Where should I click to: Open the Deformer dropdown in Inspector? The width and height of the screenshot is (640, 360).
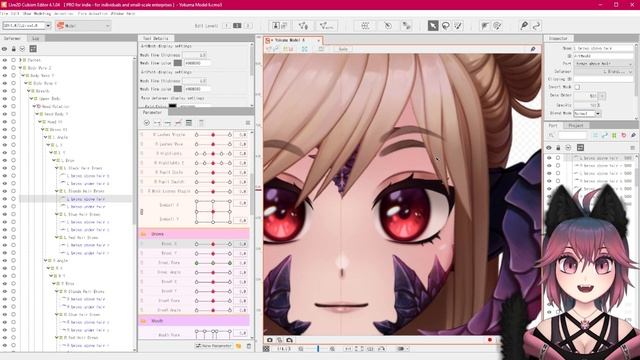point(603,71)
